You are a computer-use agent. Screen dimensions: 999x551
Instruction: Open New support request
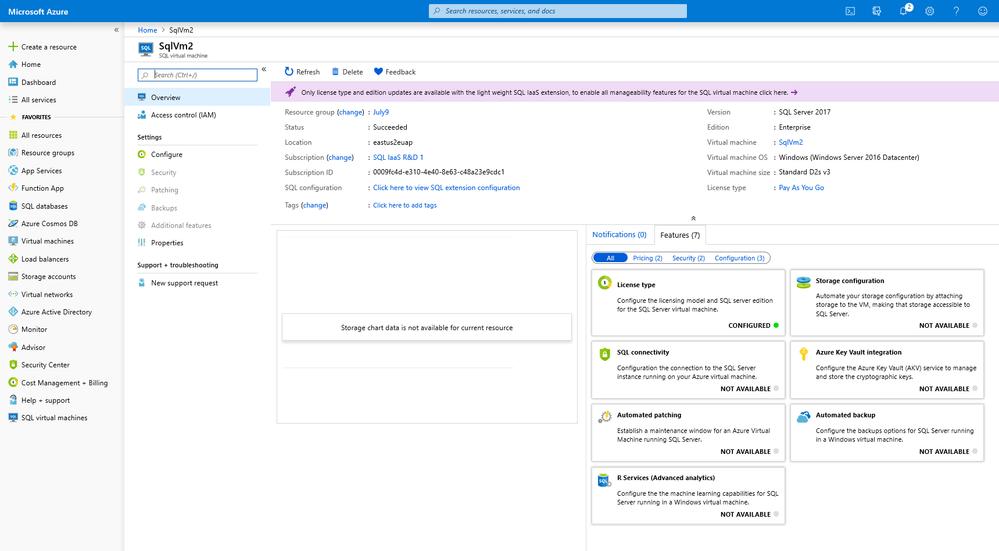point(184,283)
